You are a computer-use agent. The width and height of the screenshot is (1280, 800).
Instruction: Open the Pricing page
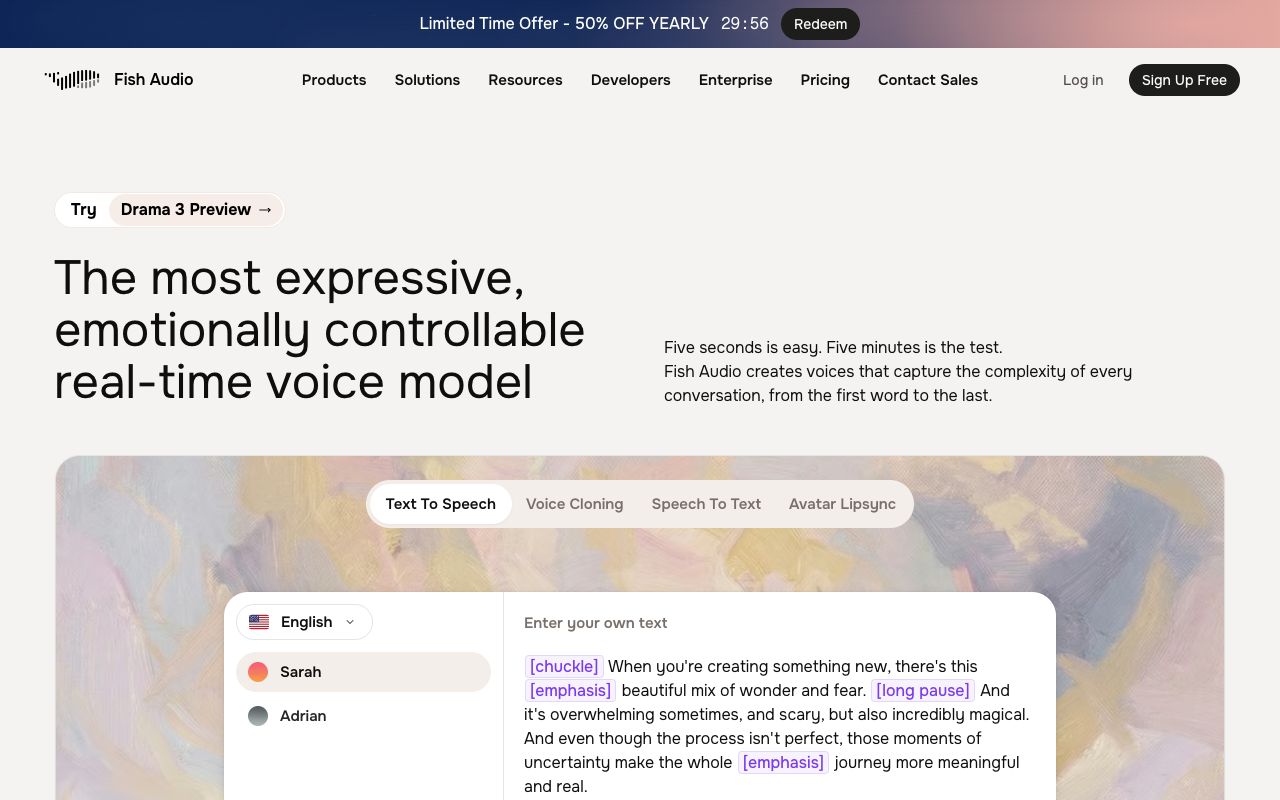point(825,80)
